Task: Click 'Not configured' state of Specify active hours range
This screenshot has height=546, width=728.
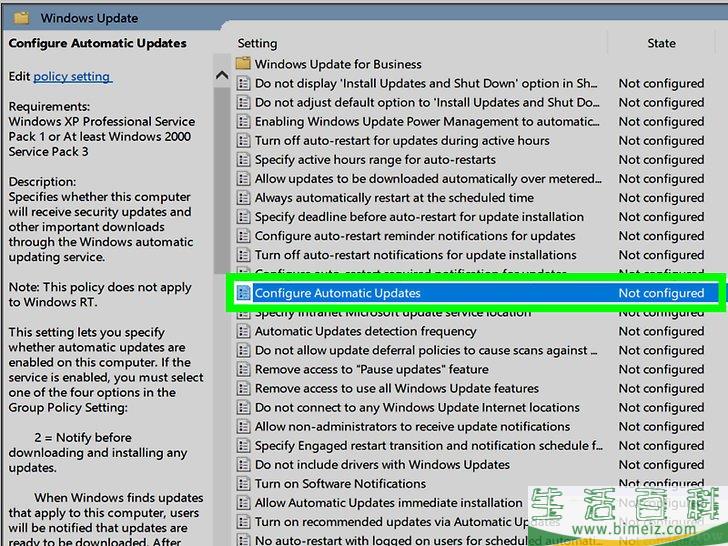Action: [661, 160]
